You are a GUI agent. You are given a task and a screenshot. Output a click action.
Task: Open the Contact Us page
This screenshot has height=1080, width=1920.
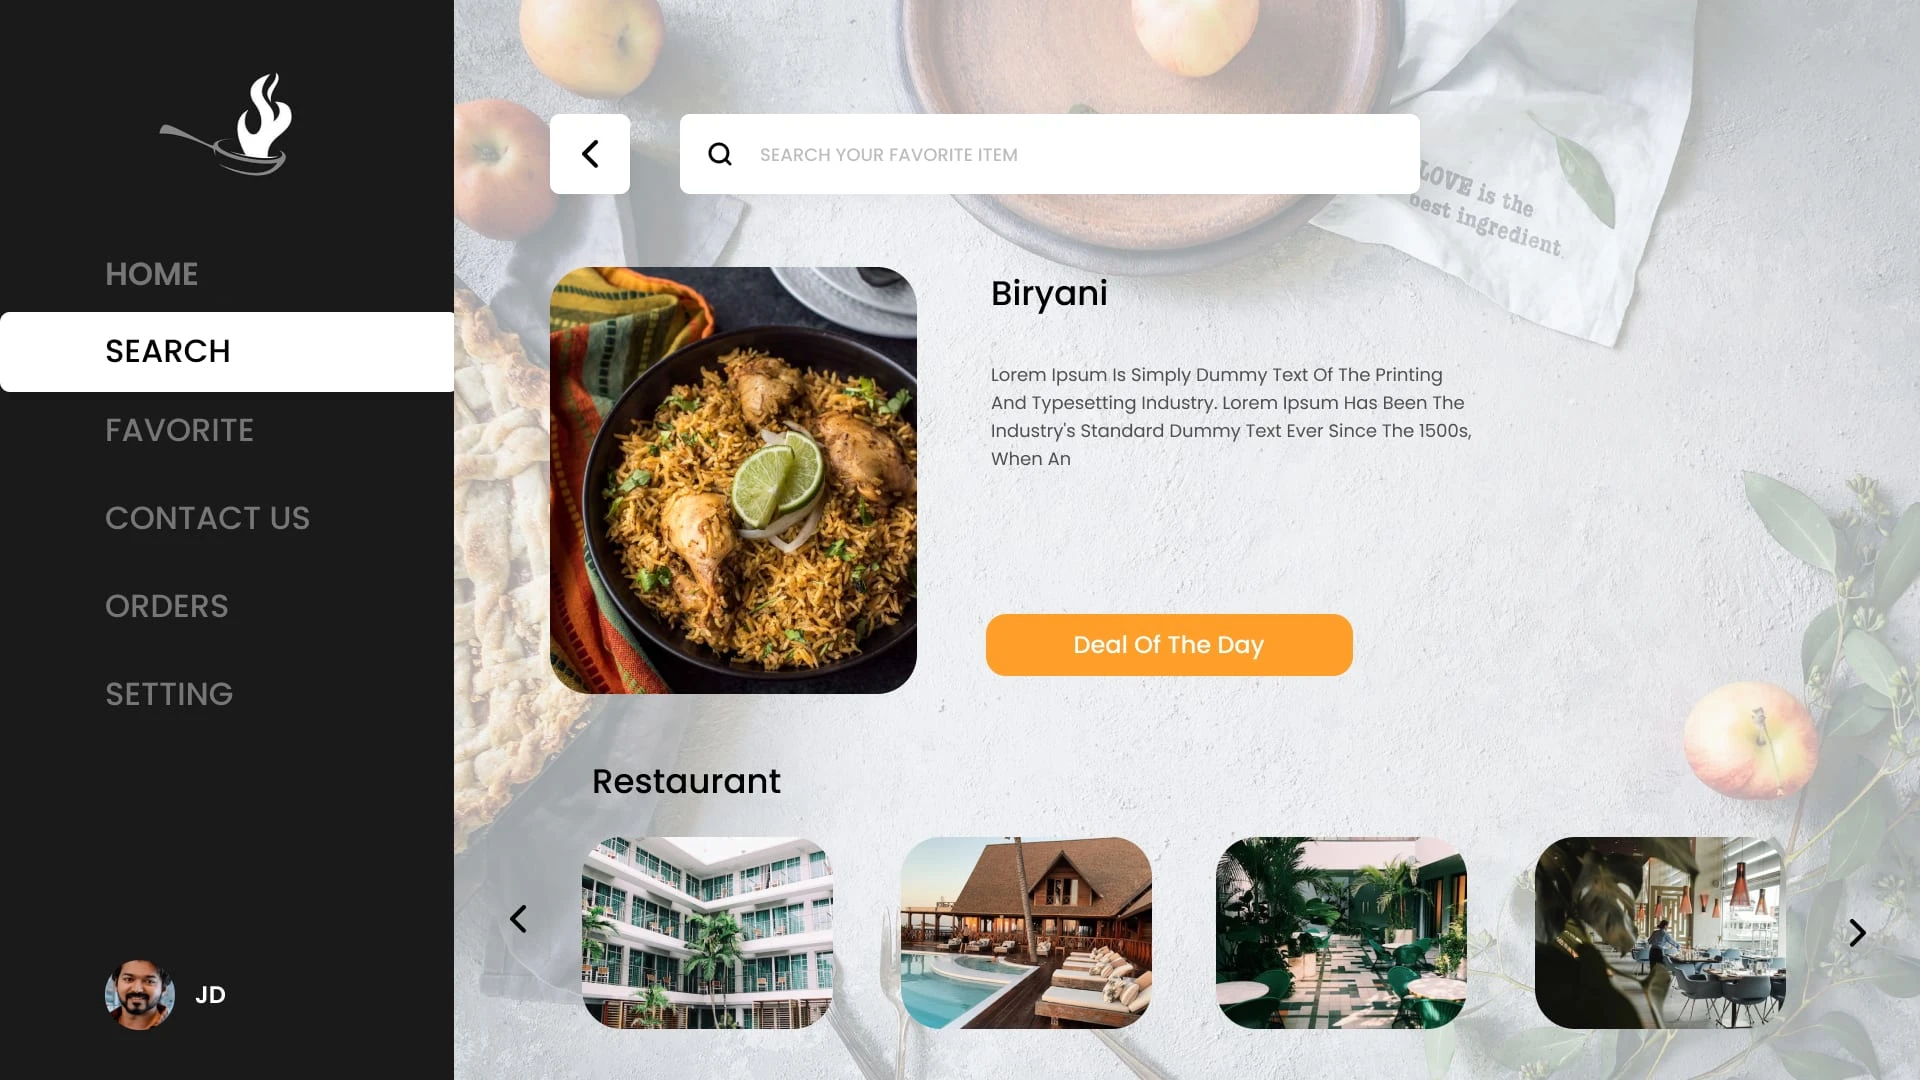[x=208, y=518]
